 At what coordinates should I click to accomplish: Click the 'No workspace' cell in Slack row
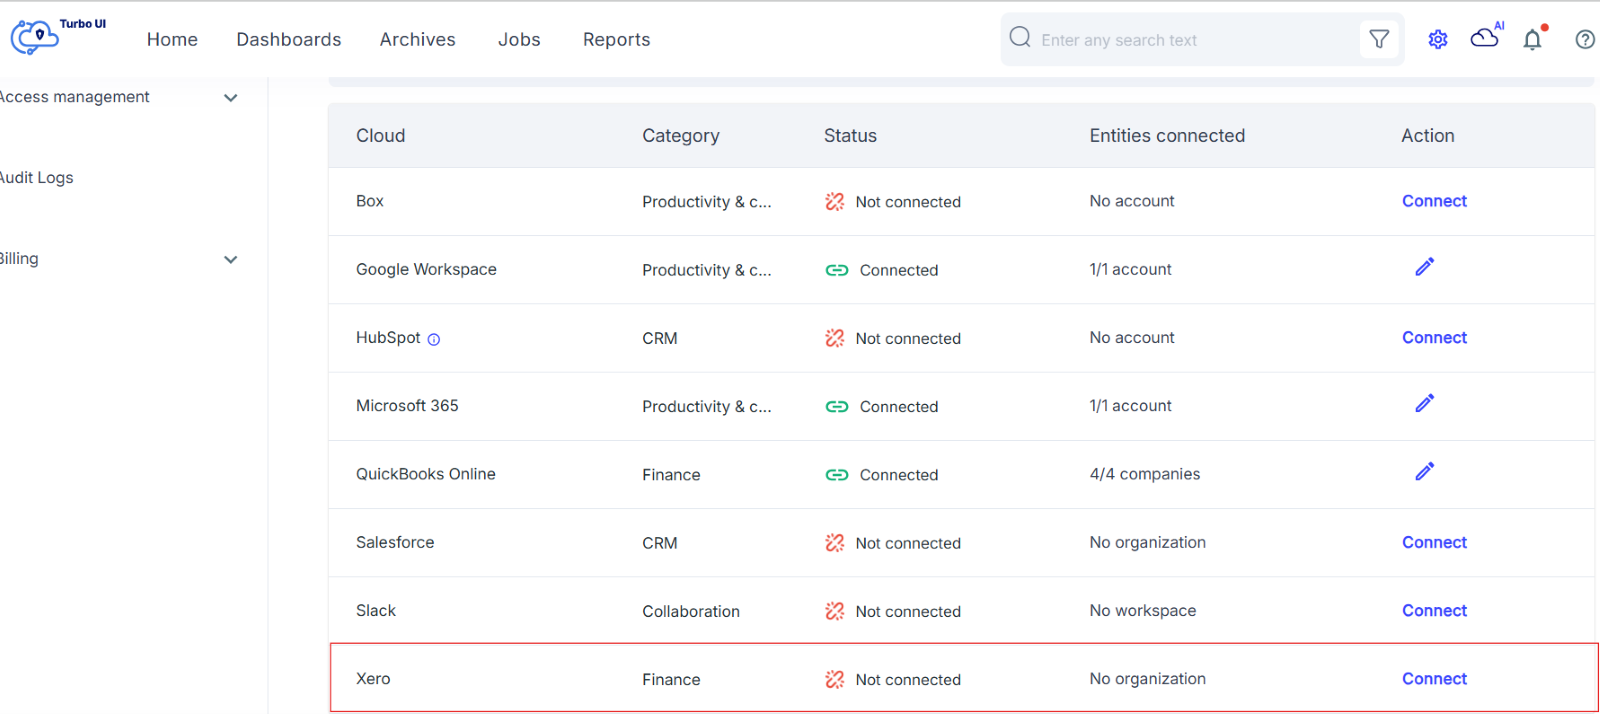1143,610
